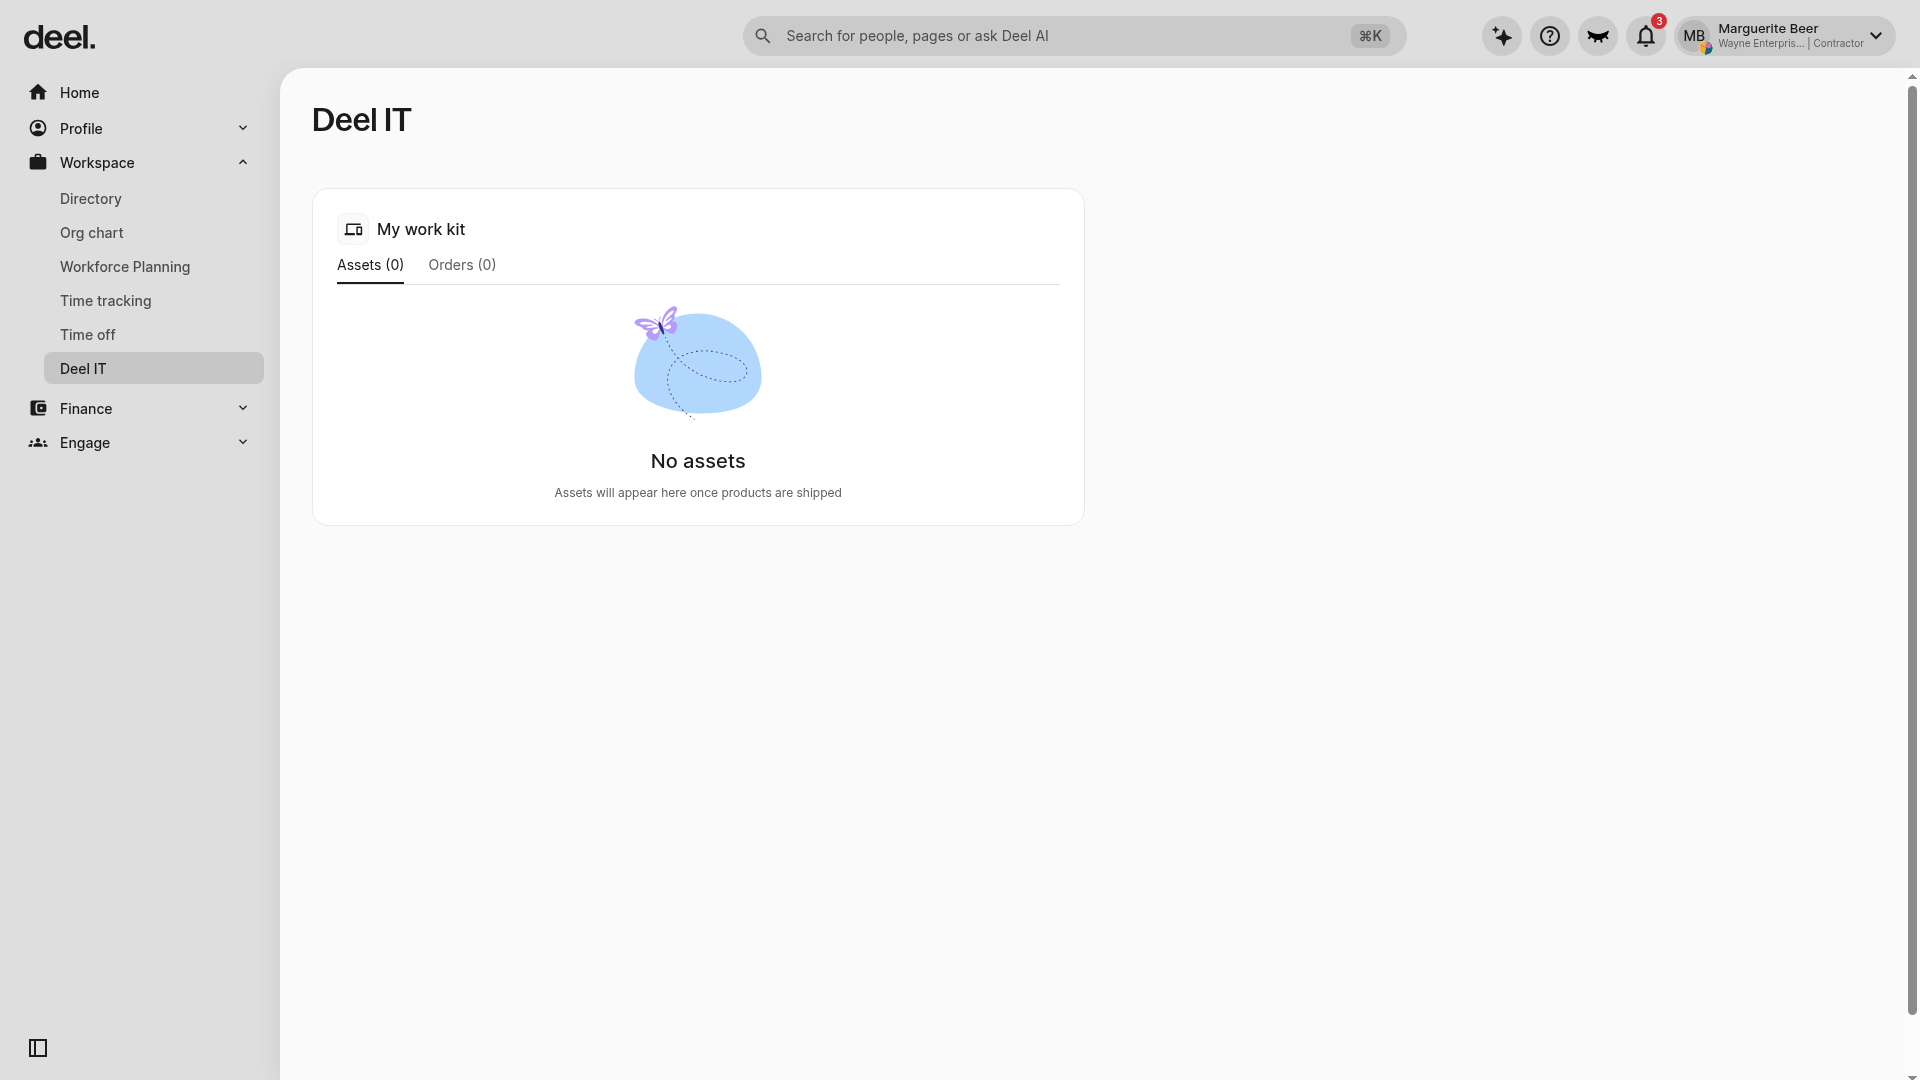Click My work kit device icon
The height and width of the screenshot is (1080, 1920).
353,229
